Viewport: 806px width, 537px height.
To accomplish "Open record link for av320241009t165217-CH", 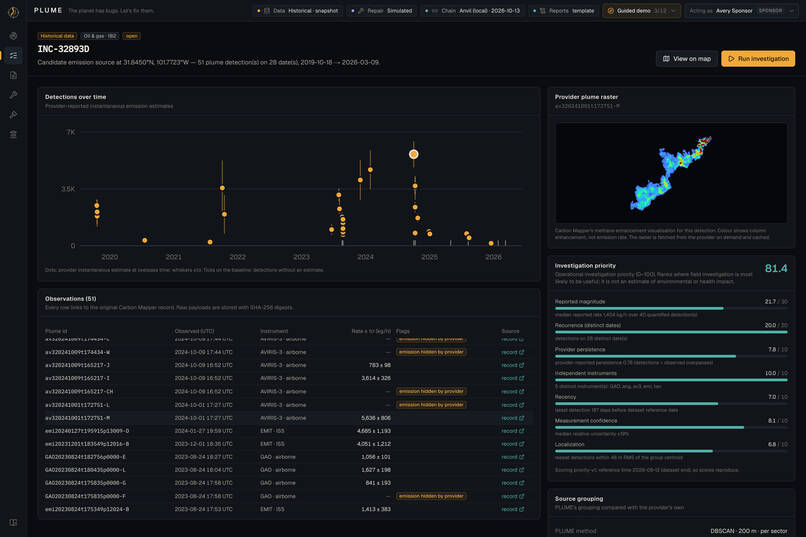I will 512,392.
